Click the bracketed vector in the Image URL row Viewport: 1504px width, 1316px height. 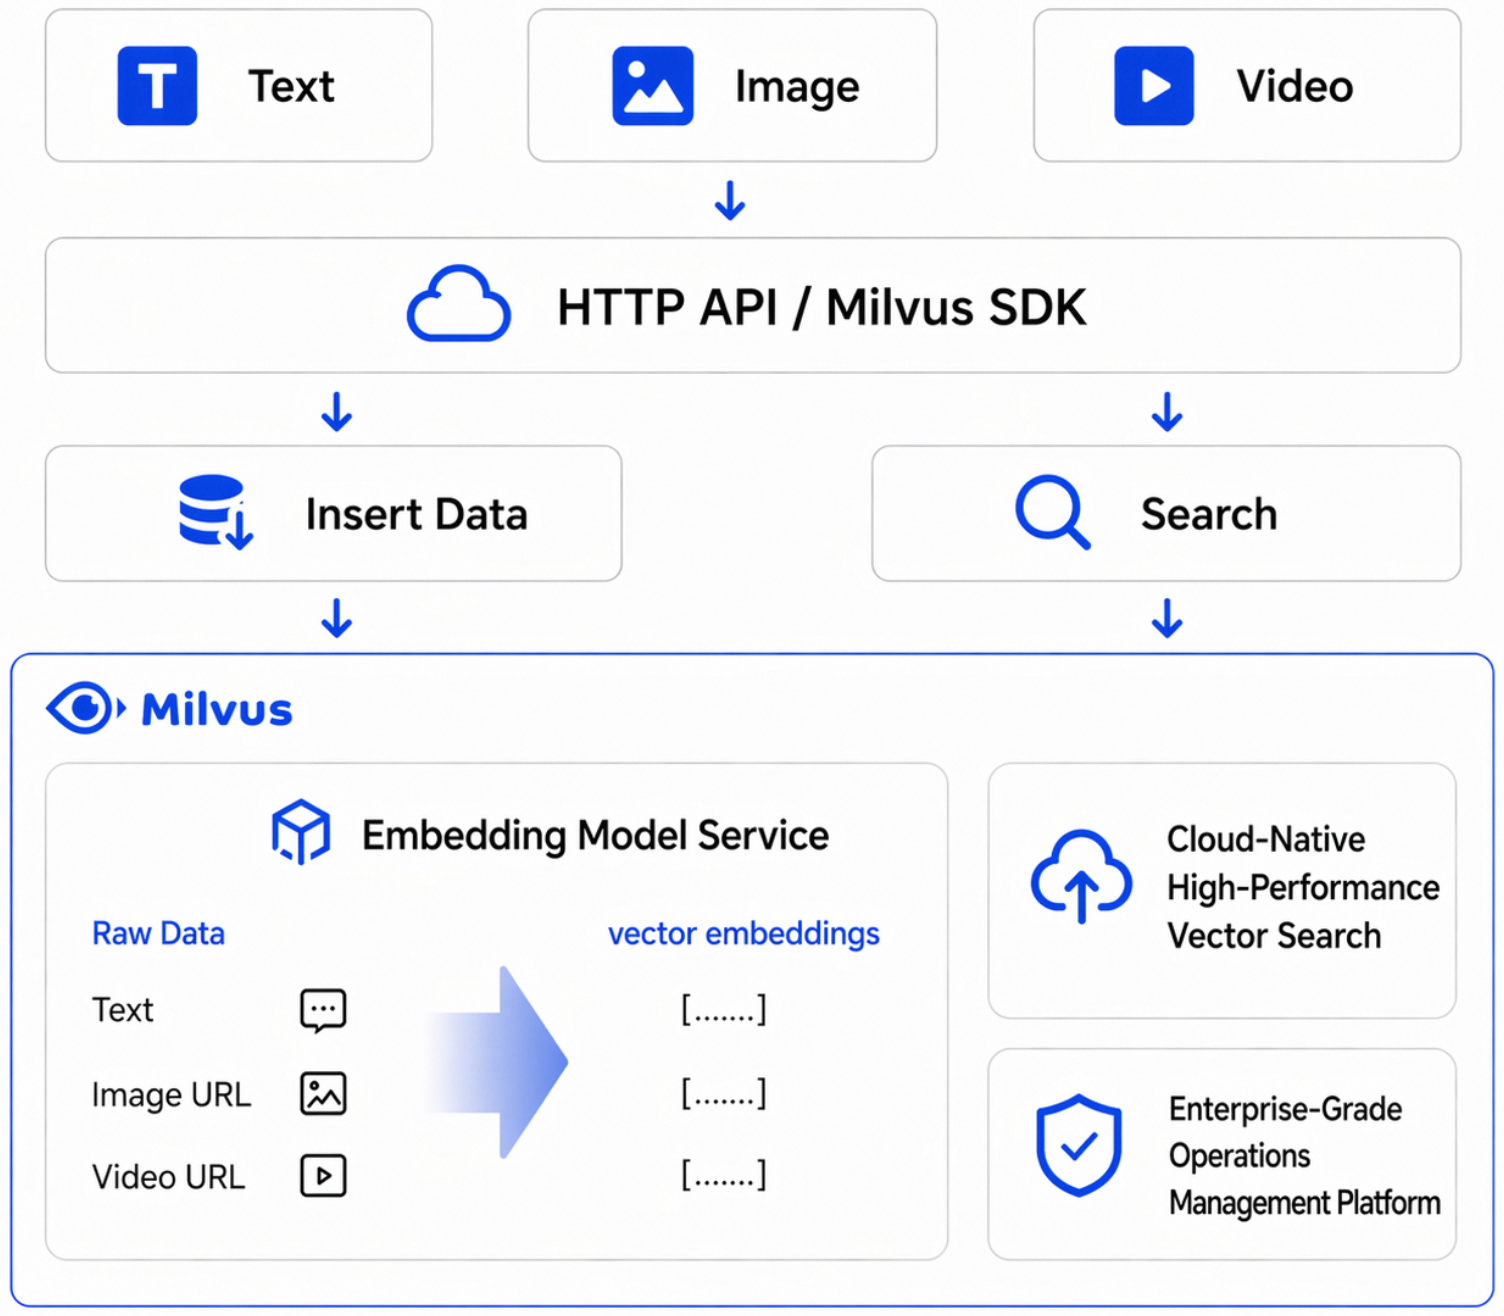[x=724, y=1093]
